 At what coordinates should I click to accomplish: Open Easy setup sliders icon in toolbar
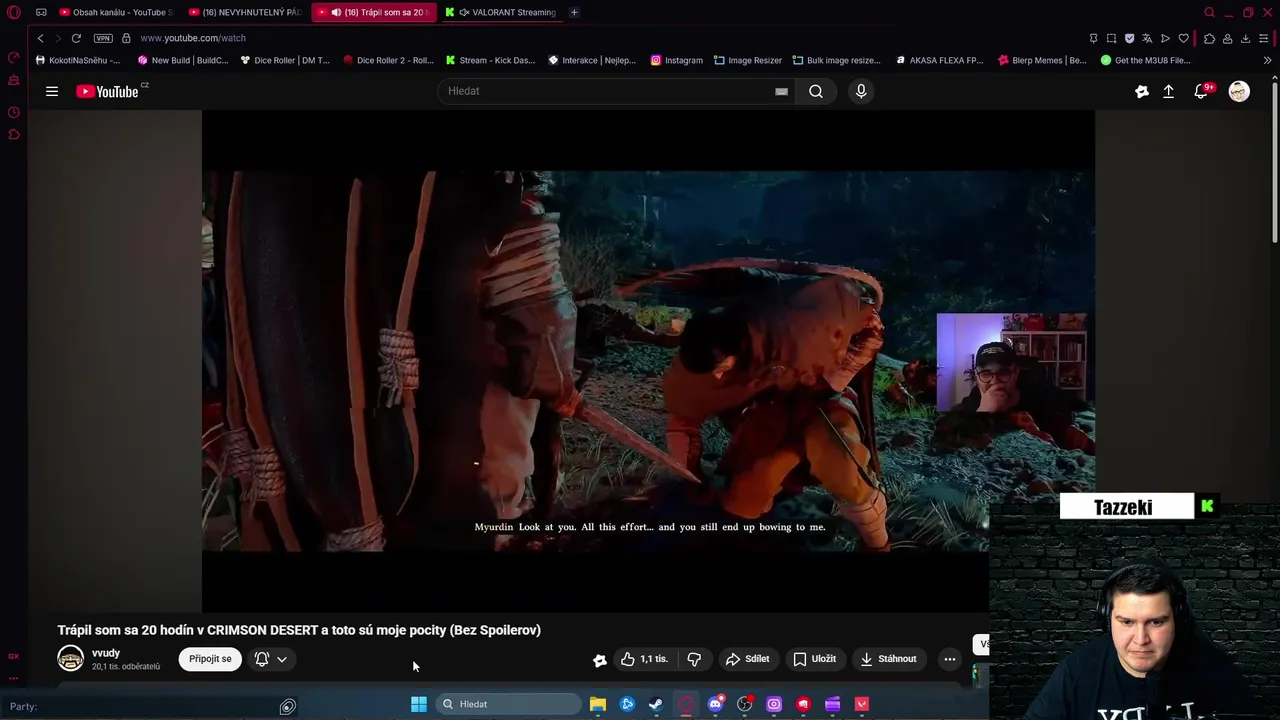point(1264,38)
